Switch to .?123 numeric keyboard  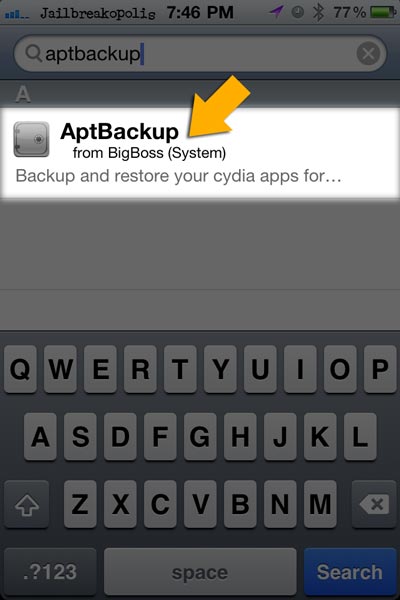50,572
